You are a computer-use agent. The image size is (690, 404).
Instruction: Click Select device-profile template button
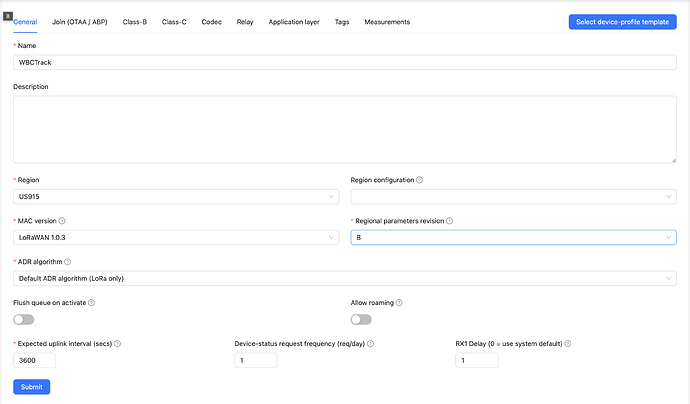click(x=622, y=21)
